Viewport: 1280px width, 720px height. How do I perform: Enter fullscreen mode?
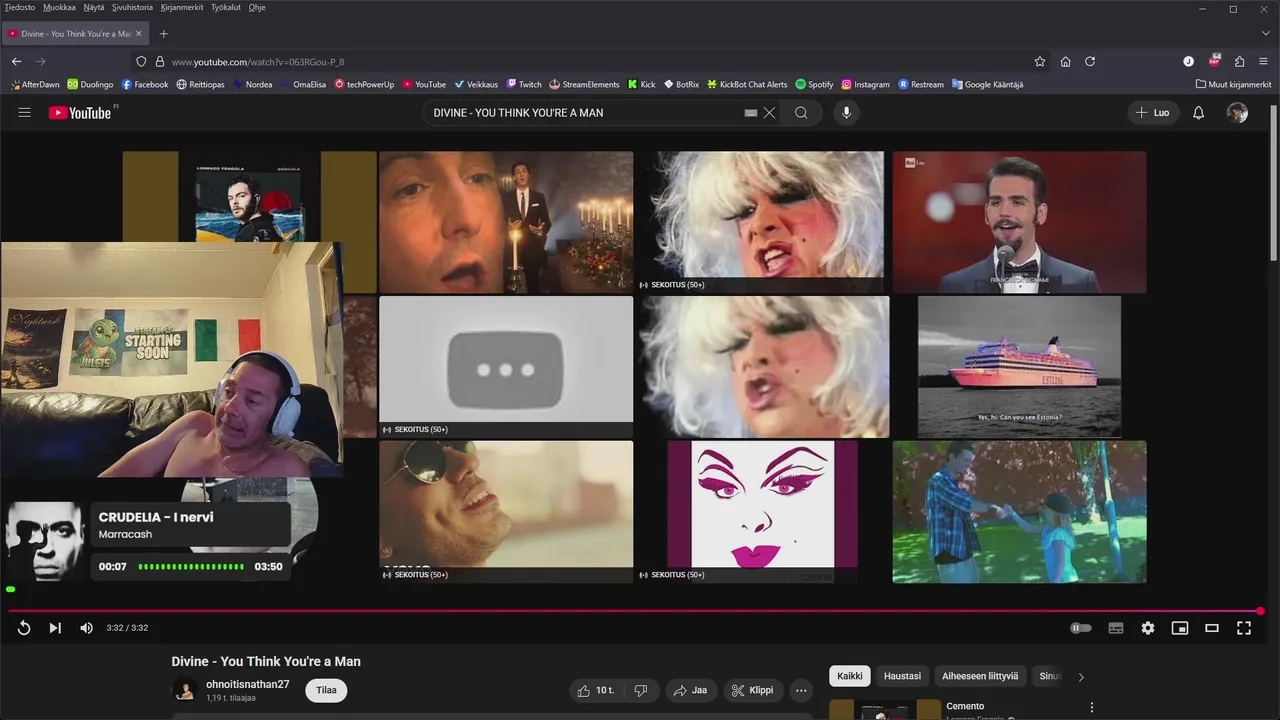pyautogui.click(x=1244, y=628)
